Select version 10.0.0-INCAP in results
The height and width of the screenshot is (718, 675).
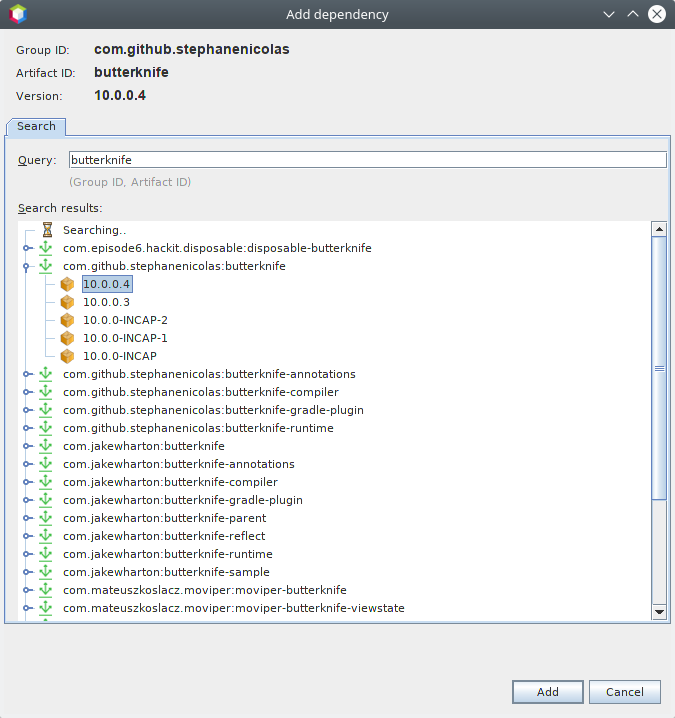[x=119, y=356]
